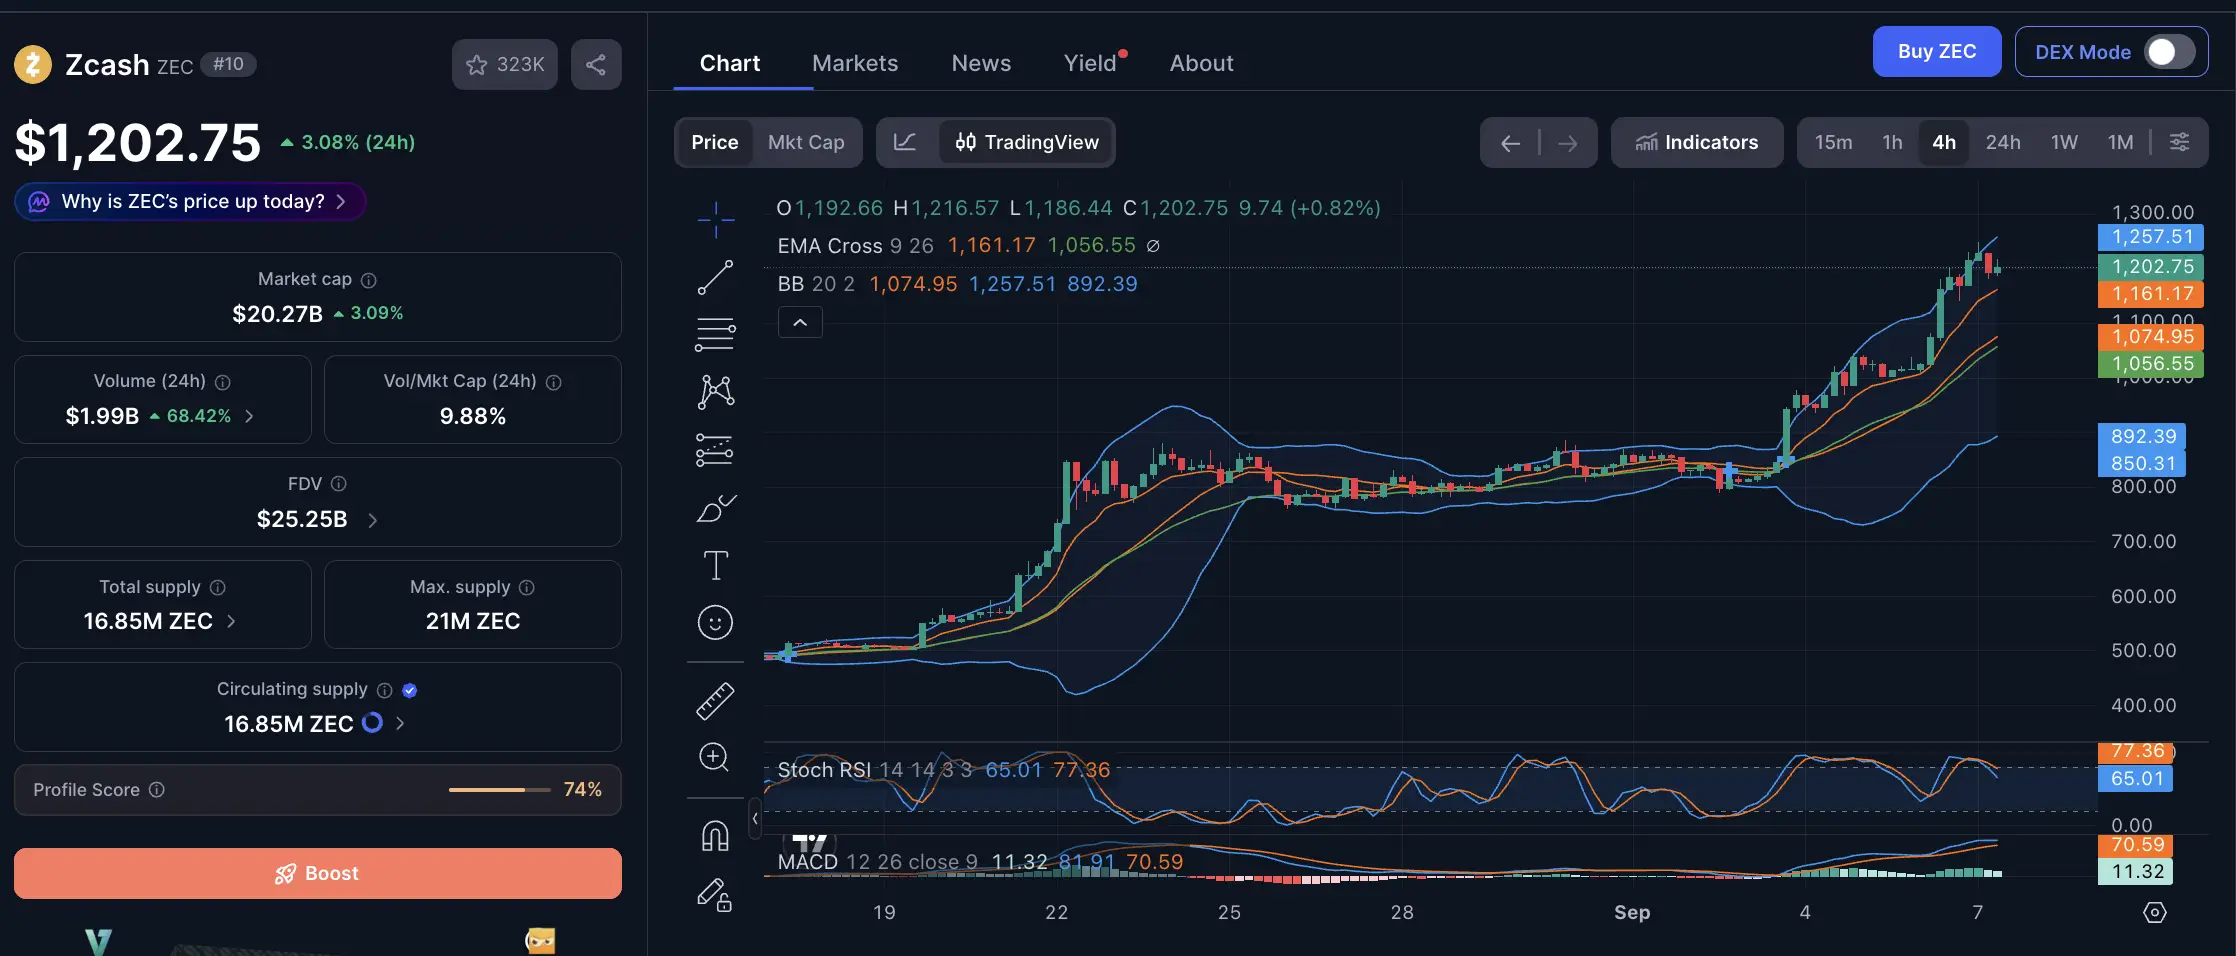2236x956 pixels.
Task: Show Volume (24h) info tooltip
Action: pos(223,382)
